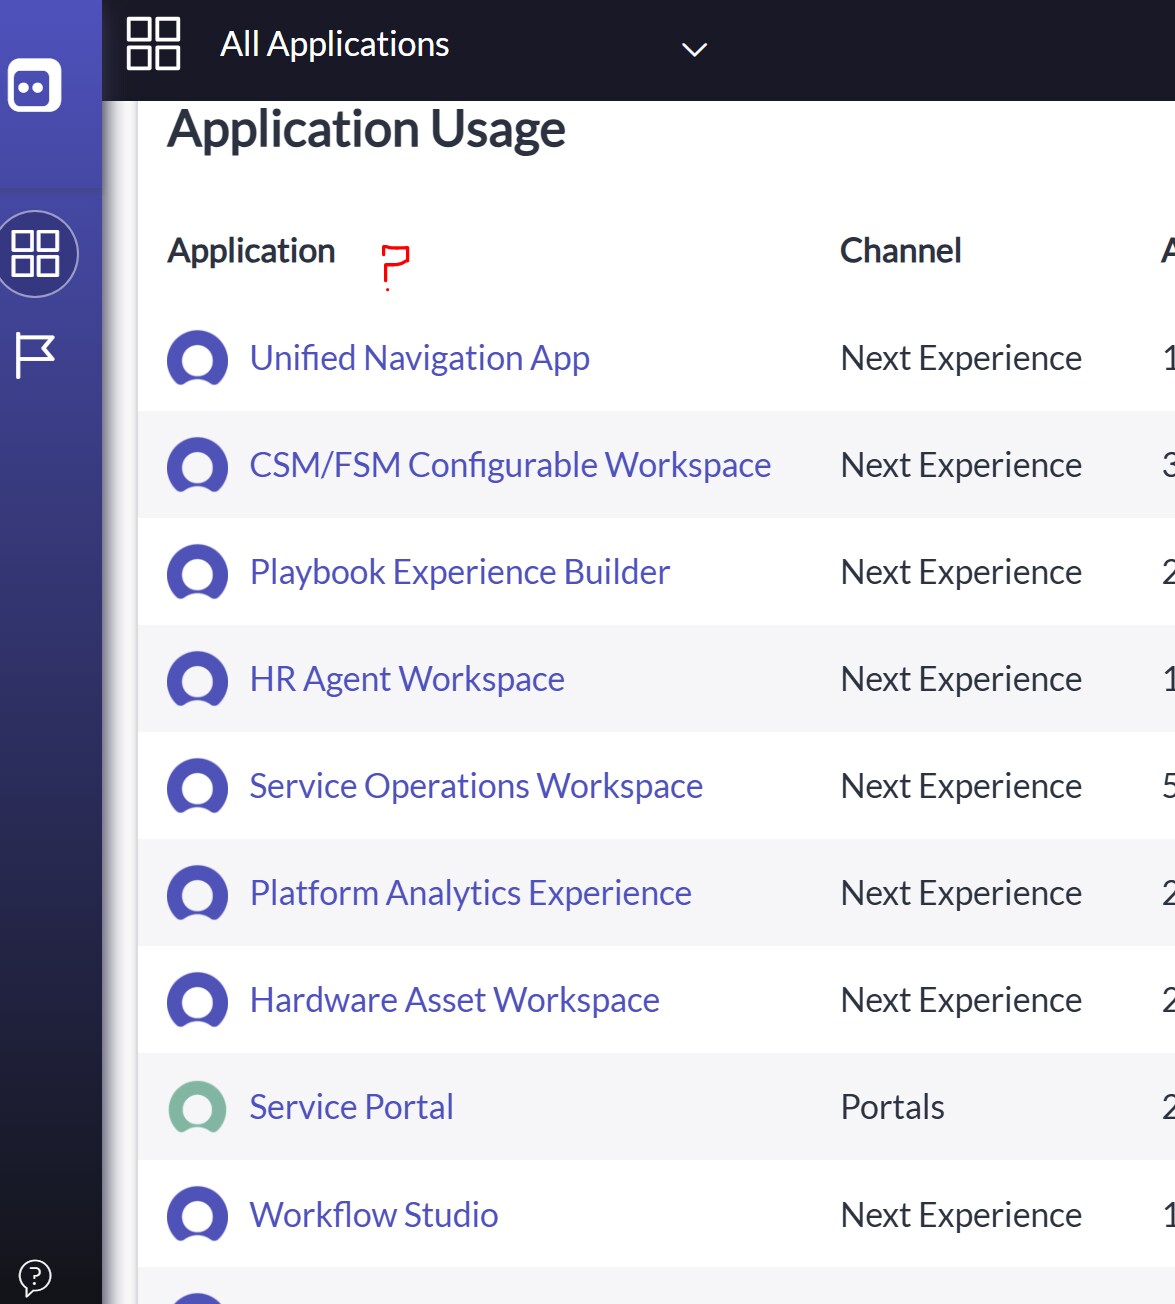Screen dimensions: 1175x1304
Task: Expand the All Applications dropdown chevron
Action: 694,48
